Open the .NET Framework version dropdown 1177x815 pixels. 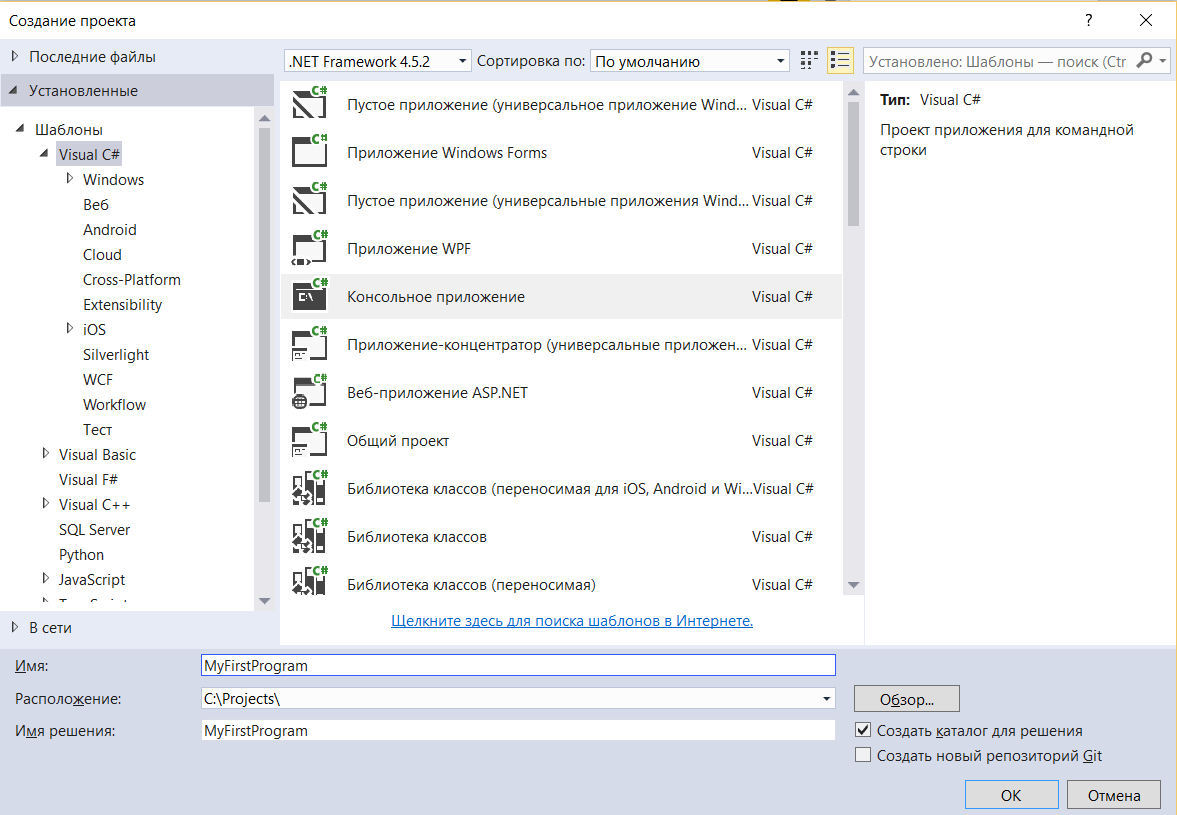pyautogui.click(x=378, y=61)
